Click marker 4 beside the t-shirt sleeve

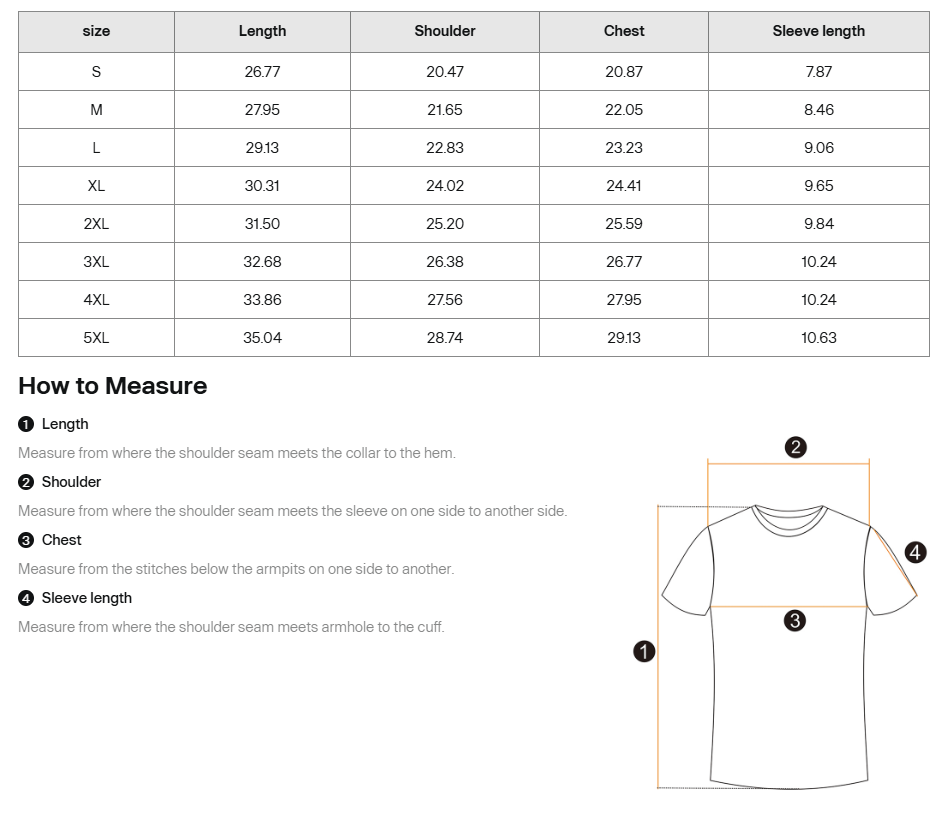click(x=915, y=552)
